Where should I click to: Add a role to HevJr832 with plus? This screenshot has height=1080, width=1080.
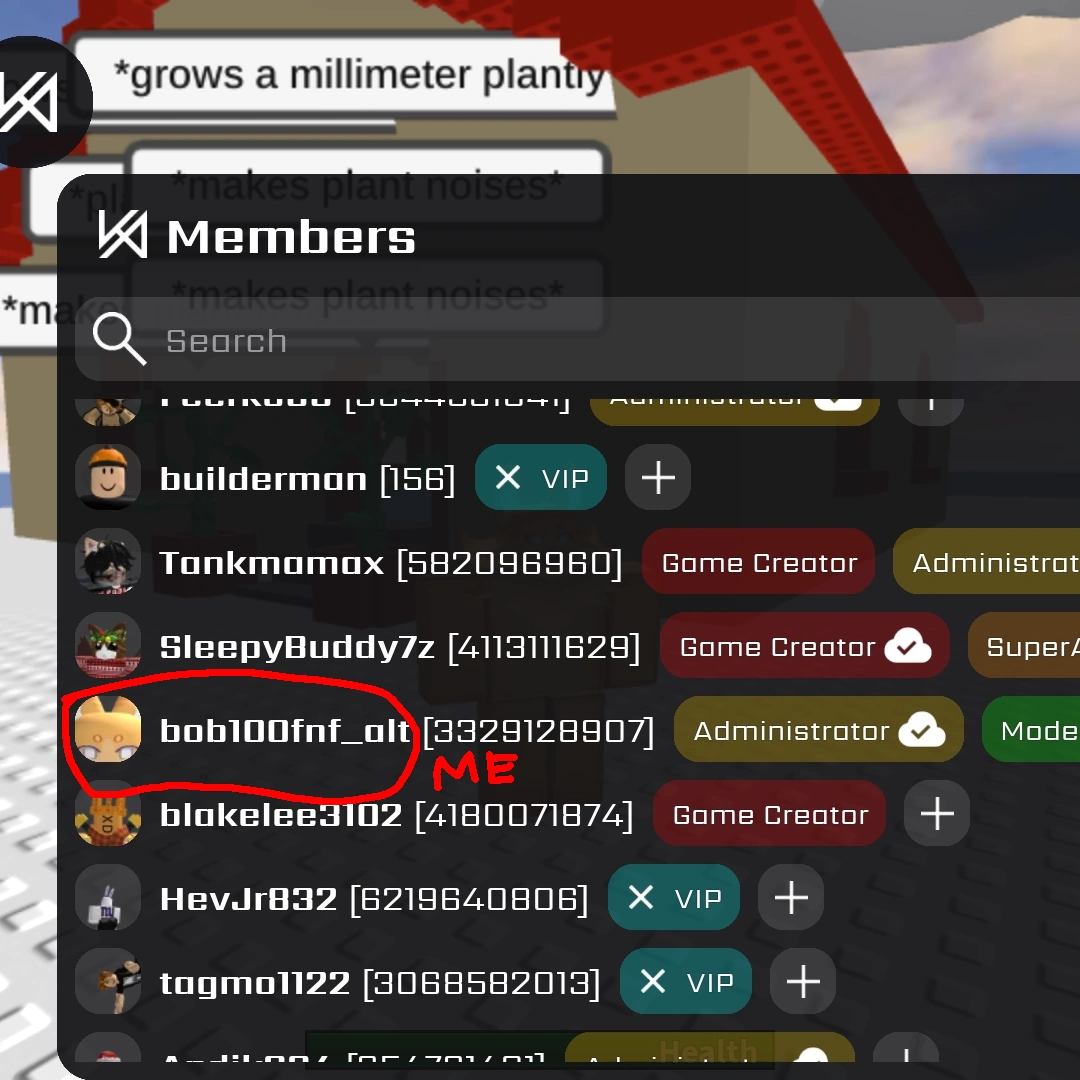791,897
